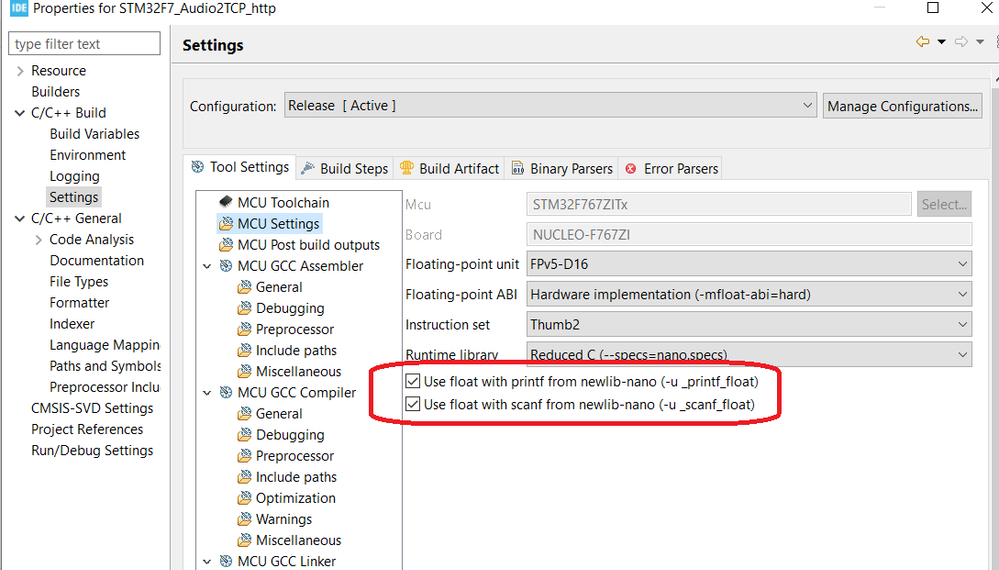Screen dimensions: 999x570
Task: Open the back history dropdown arrow
Action: click(942, 42)
